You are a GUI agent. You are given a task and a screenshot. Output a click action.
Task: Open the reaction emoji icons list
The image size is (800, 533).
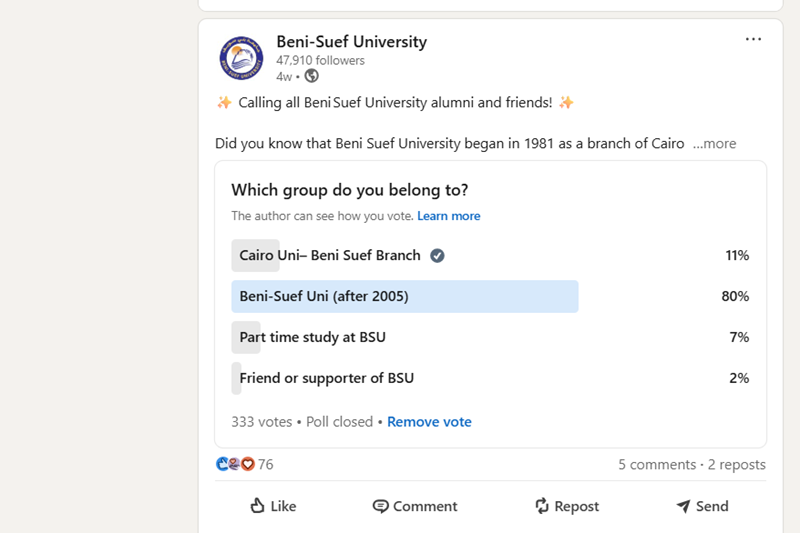235,464
